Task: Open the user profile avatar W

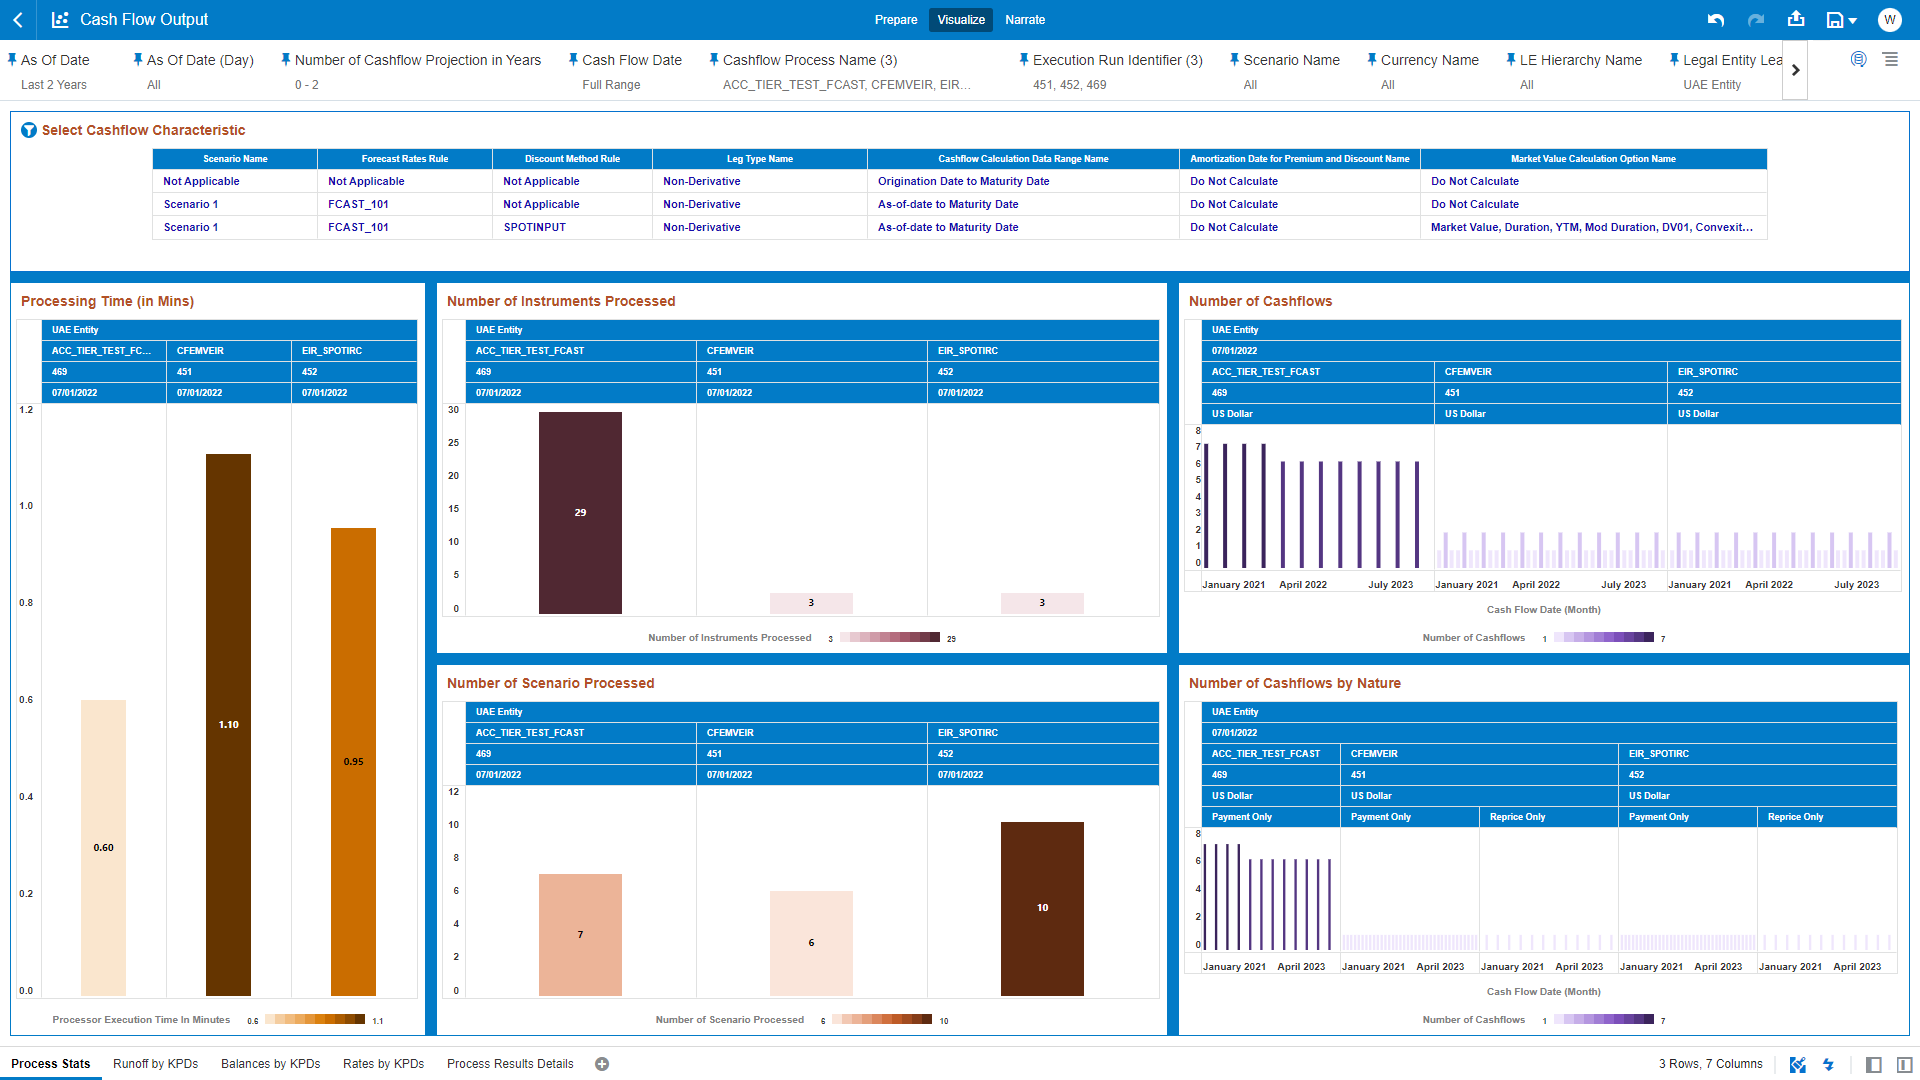Action: 1889,20
